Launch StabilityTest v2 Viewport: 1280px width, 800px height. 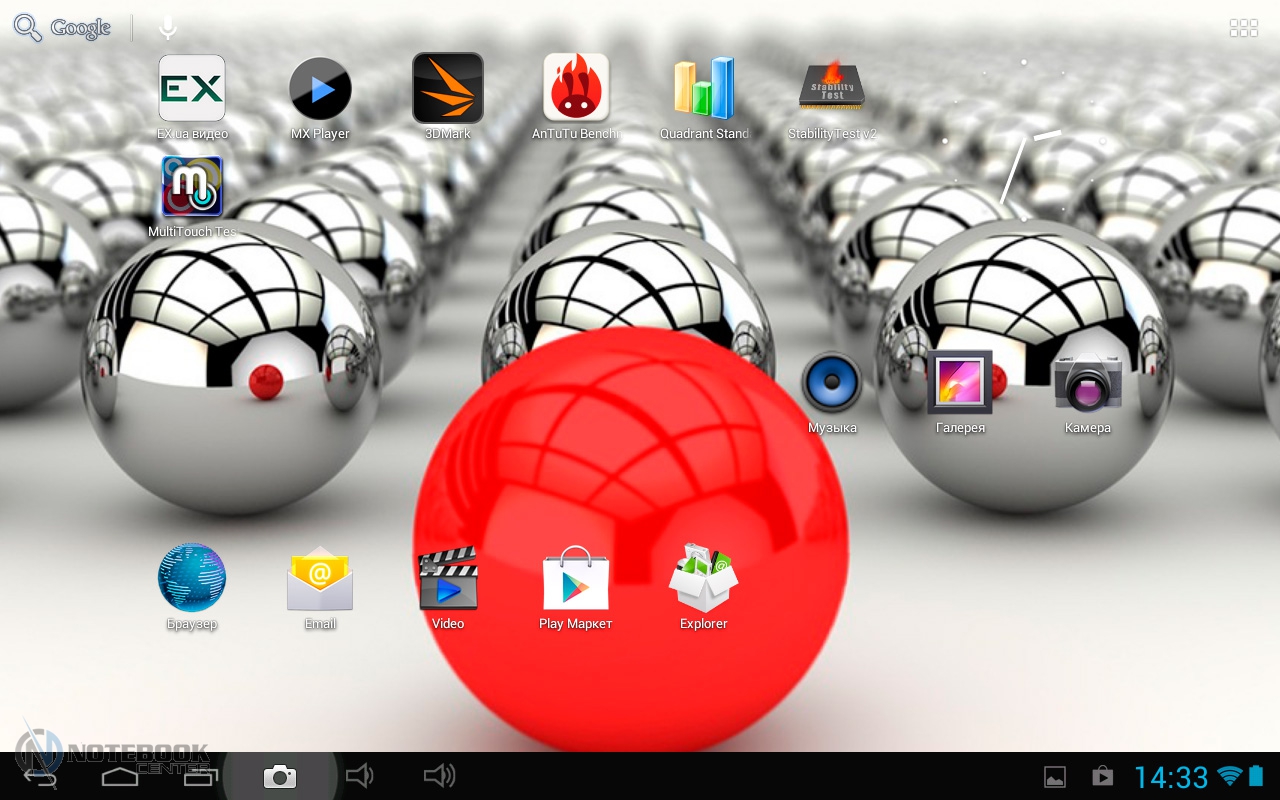832,89
